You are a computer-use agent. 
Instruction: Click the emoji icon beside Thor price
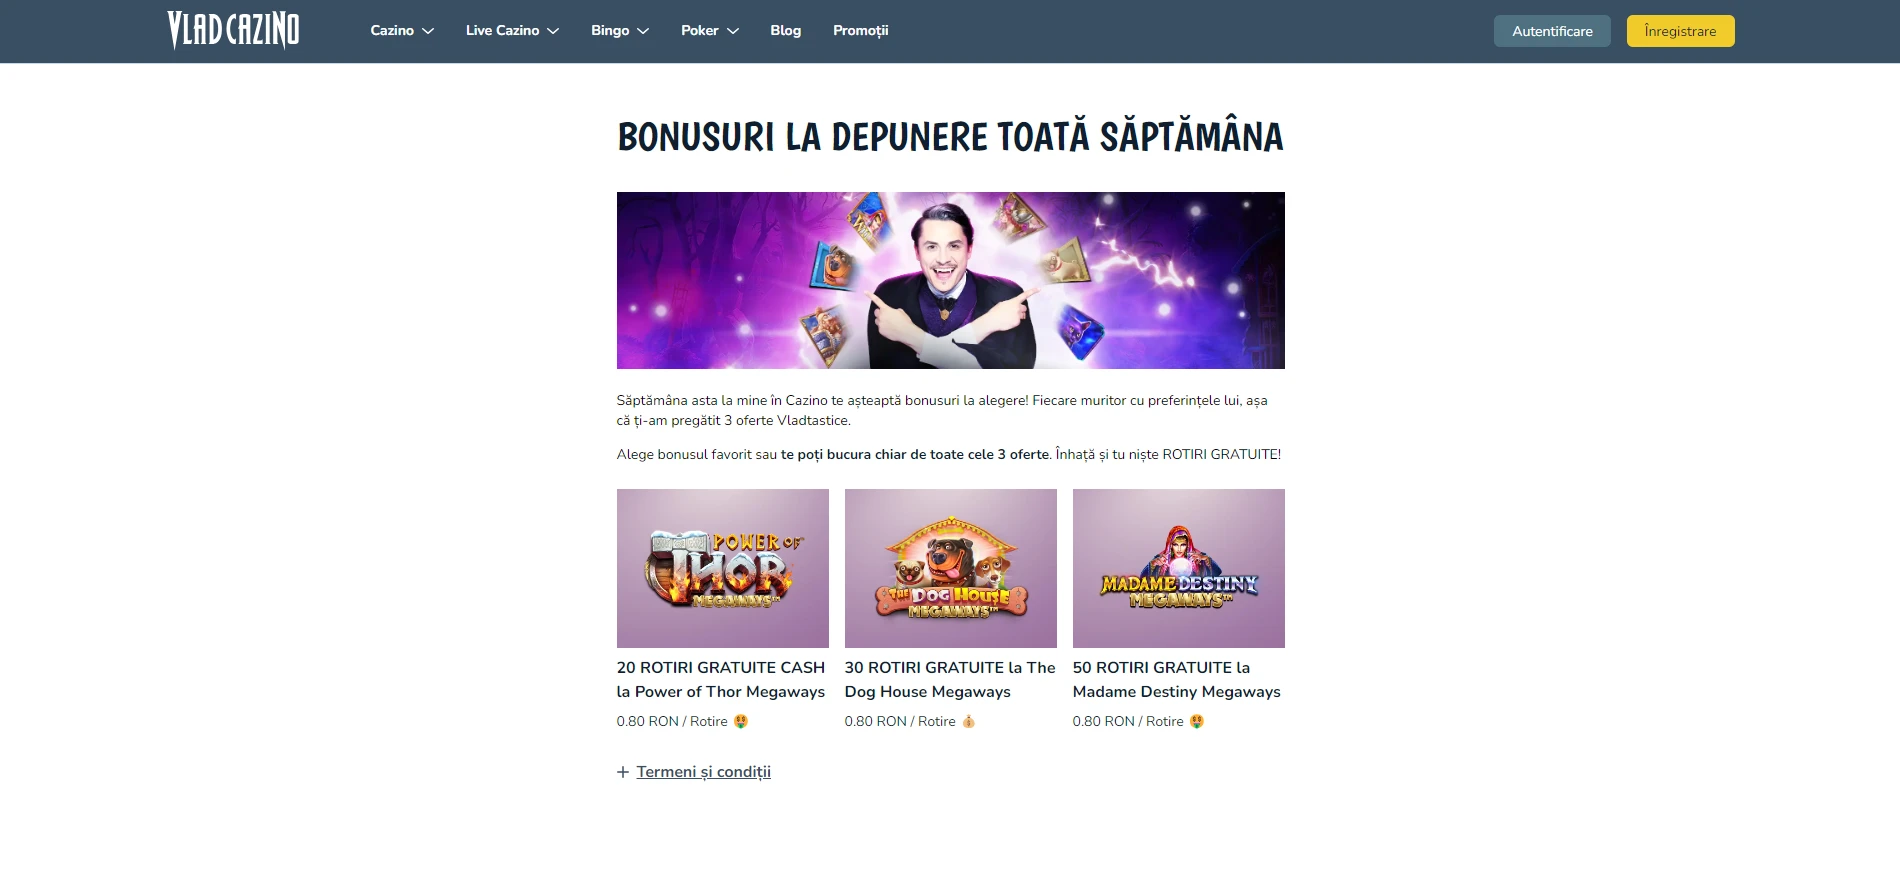[x=741, y=721]
